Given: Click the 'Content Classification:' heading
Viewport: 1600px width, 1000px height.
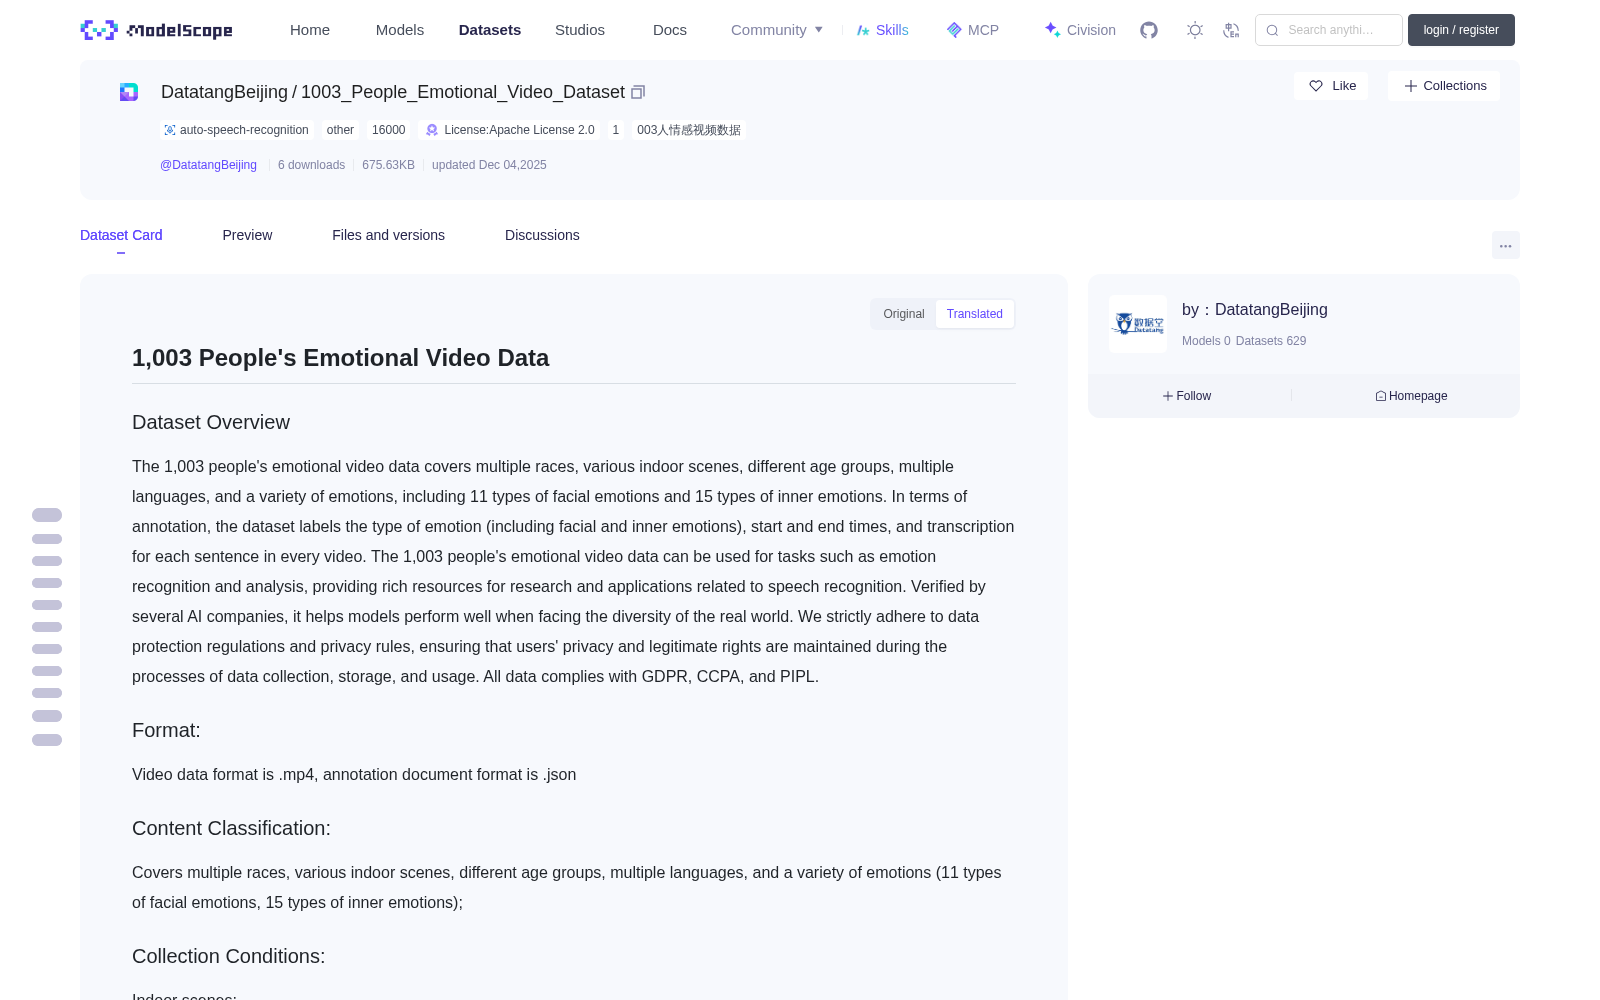Looking at the screenshot, I should [231, 828].
